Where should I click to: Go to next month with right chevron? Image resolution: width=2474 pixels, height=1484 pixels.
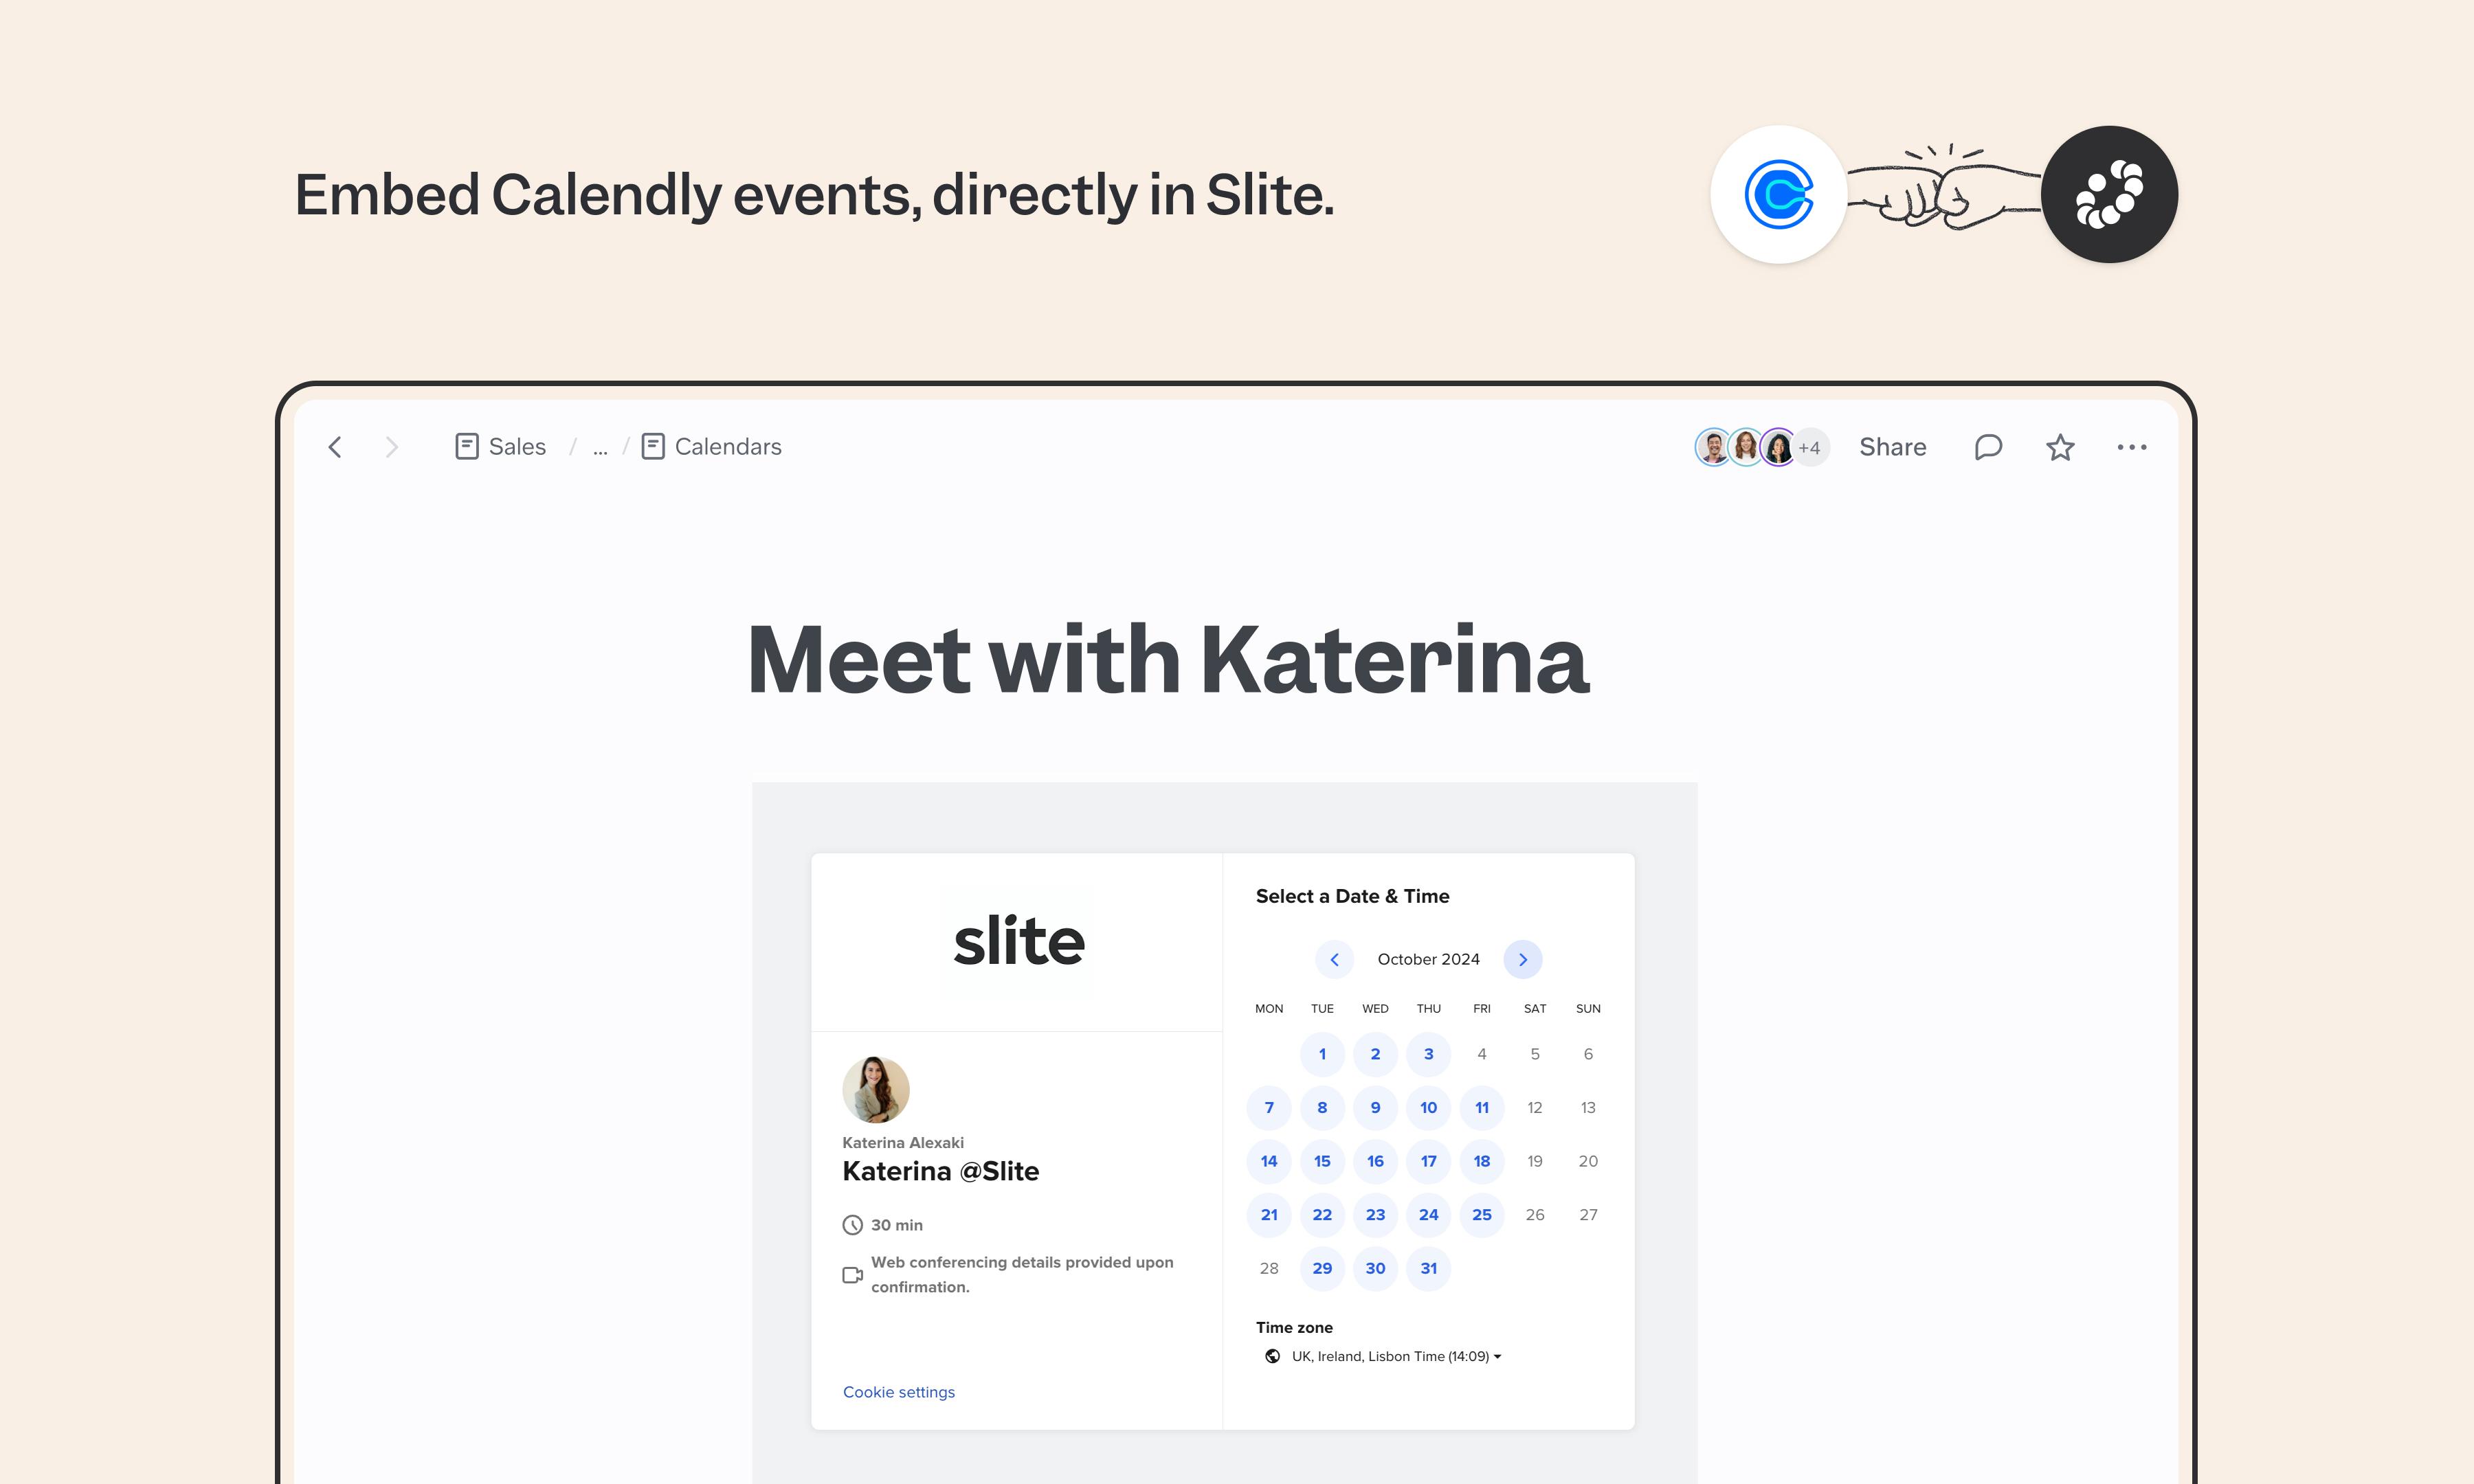click(x=1522, y=959)
